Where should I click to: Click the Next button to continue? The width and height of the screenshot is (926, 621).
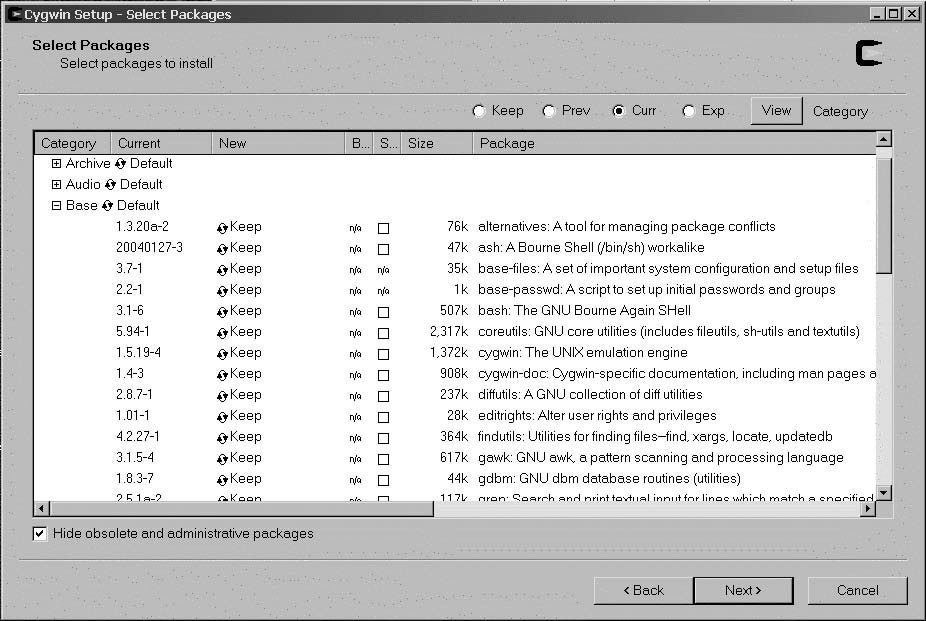[743, 590]
